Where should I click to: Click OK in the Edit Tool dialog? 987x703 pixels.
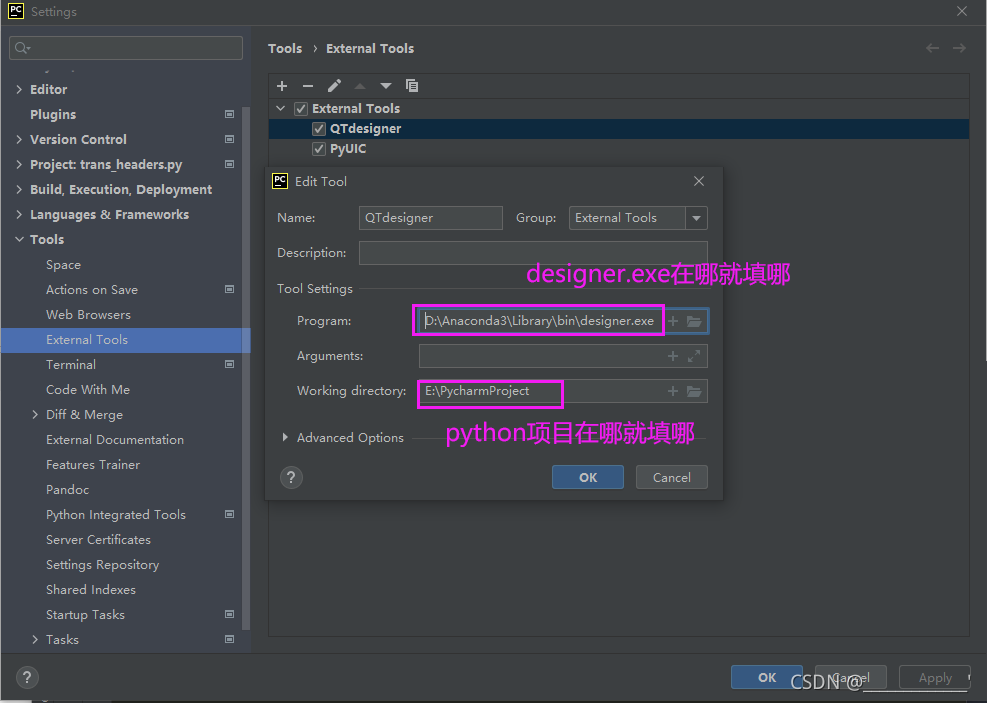[588, 477]
